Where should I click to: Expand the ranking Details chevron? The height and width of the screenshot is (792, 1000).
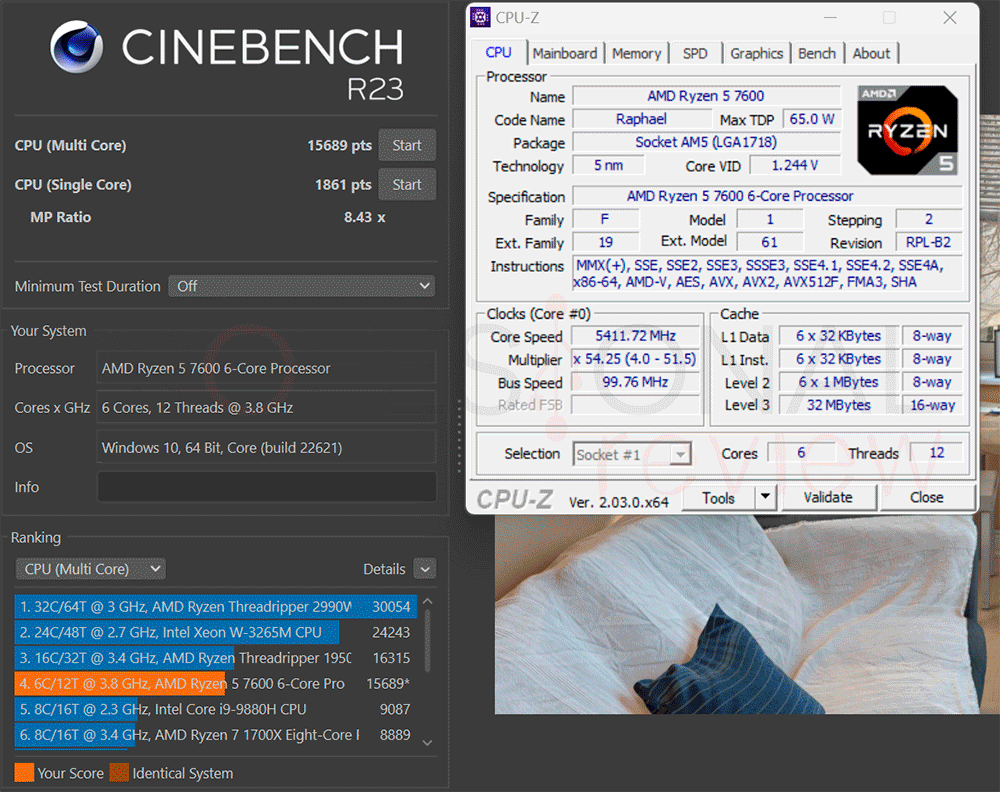[x=425, y=569]
